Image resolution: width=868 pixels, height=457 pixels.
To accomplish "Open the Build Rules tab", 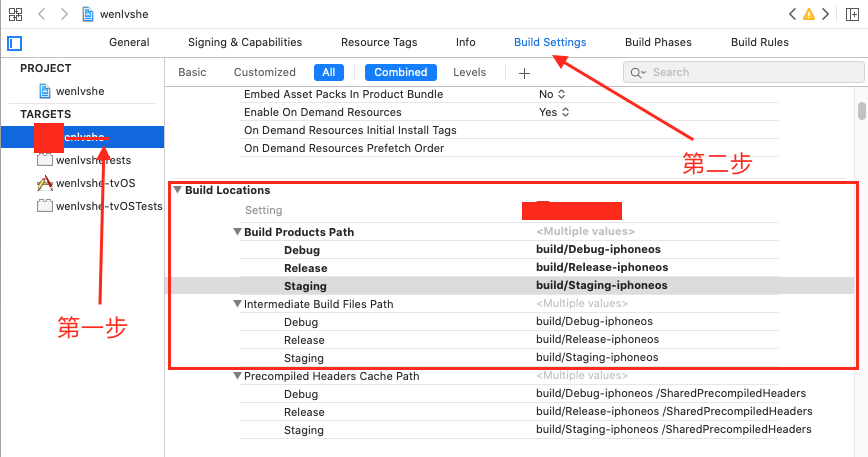I will coord(760,43).
